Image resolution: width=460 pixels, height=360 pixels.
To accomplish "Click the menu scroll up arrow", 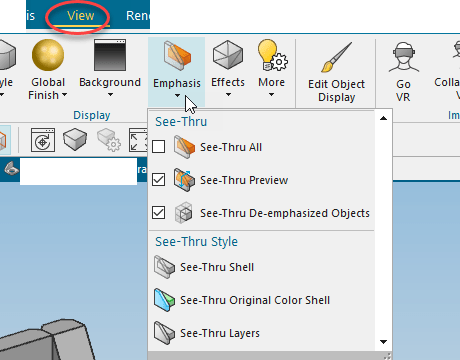I will click(383, 118).
